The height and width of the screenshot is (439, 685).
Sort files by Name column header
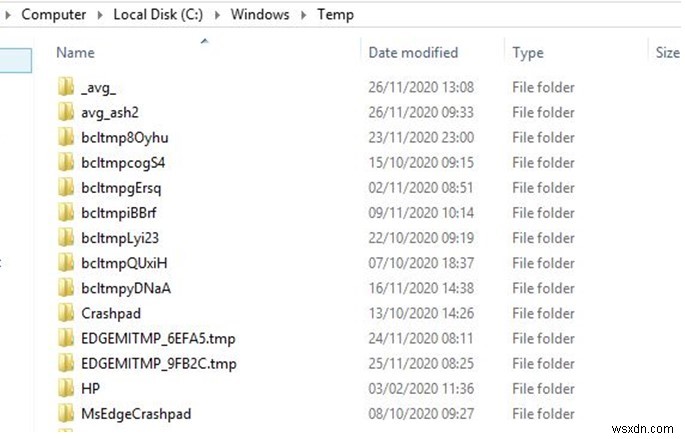[76, 52]
